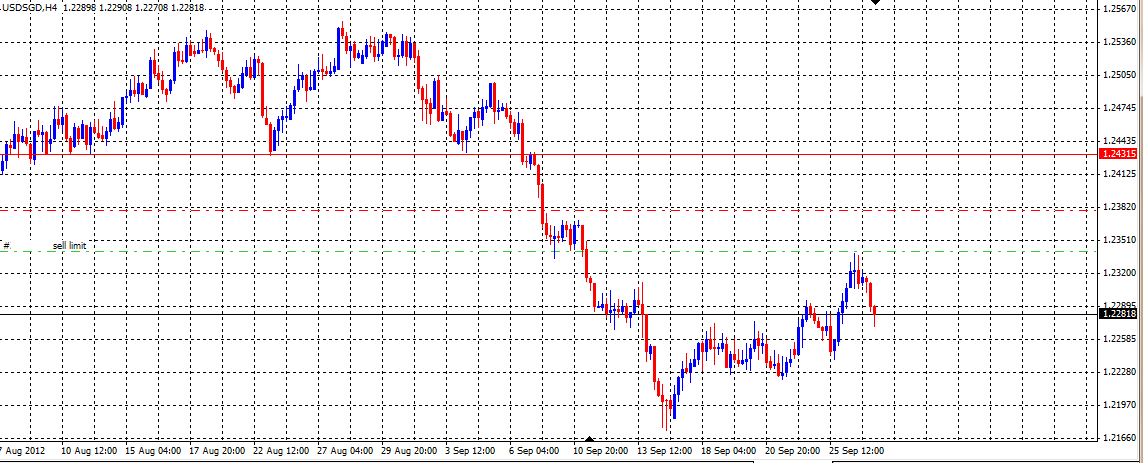This screenshot has width=1143, height=463.
Task: Click the 1.23510 price scale label
Action: coord(1120,240)
